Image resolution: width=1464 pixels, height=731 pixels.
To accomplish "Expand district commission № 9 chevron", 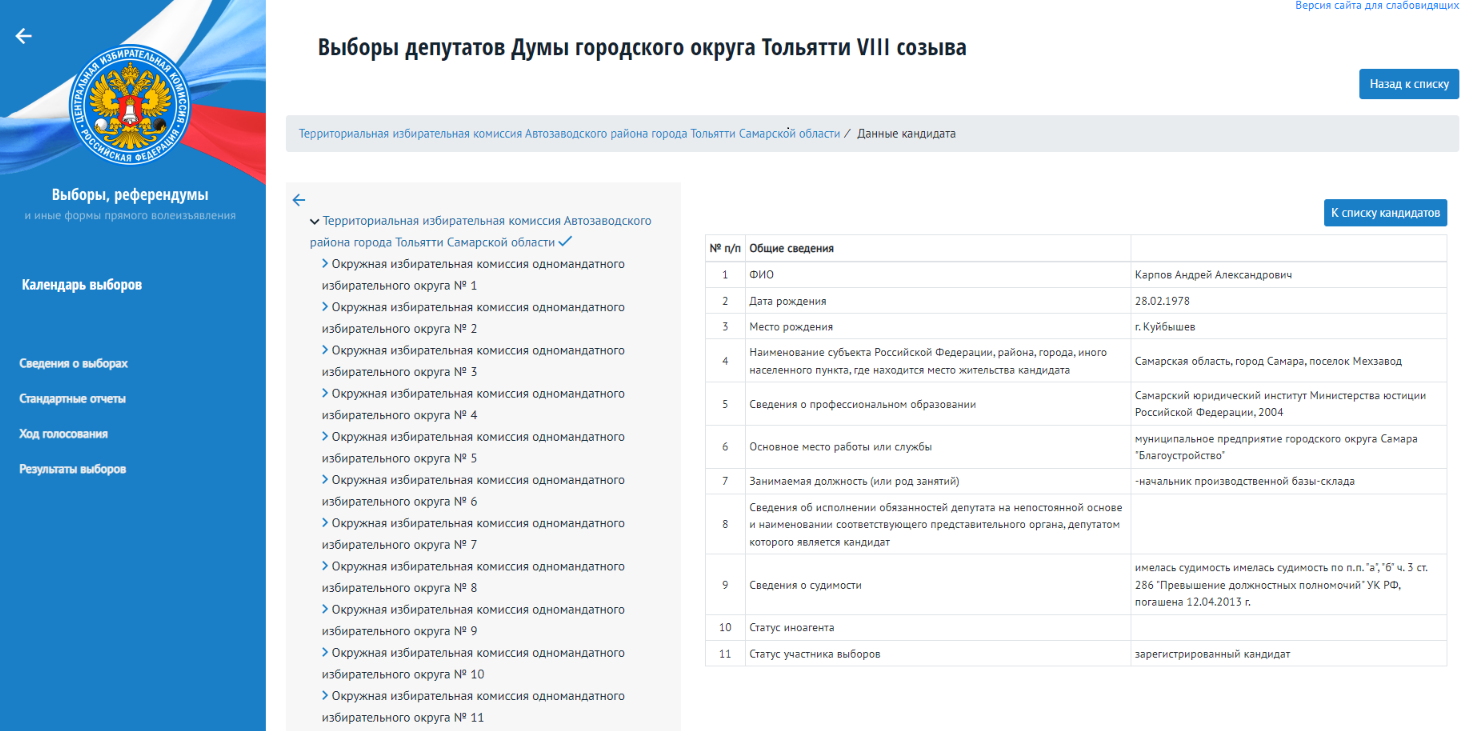I will click(325, 610).
